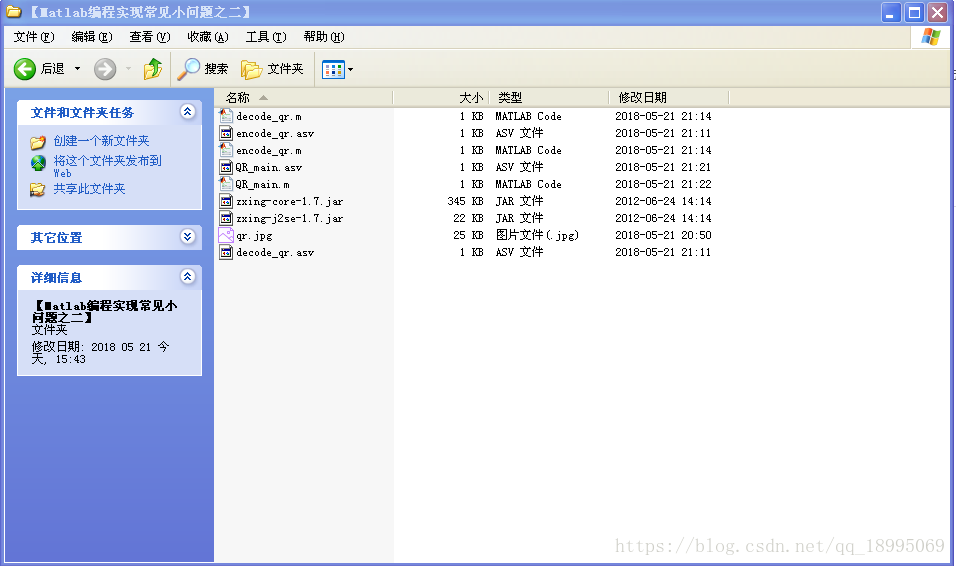The height and width of the screenshot is (566, 956).
Task: Click the 2018-05-21 20:50 date cell
Action: tap(663, 235)
